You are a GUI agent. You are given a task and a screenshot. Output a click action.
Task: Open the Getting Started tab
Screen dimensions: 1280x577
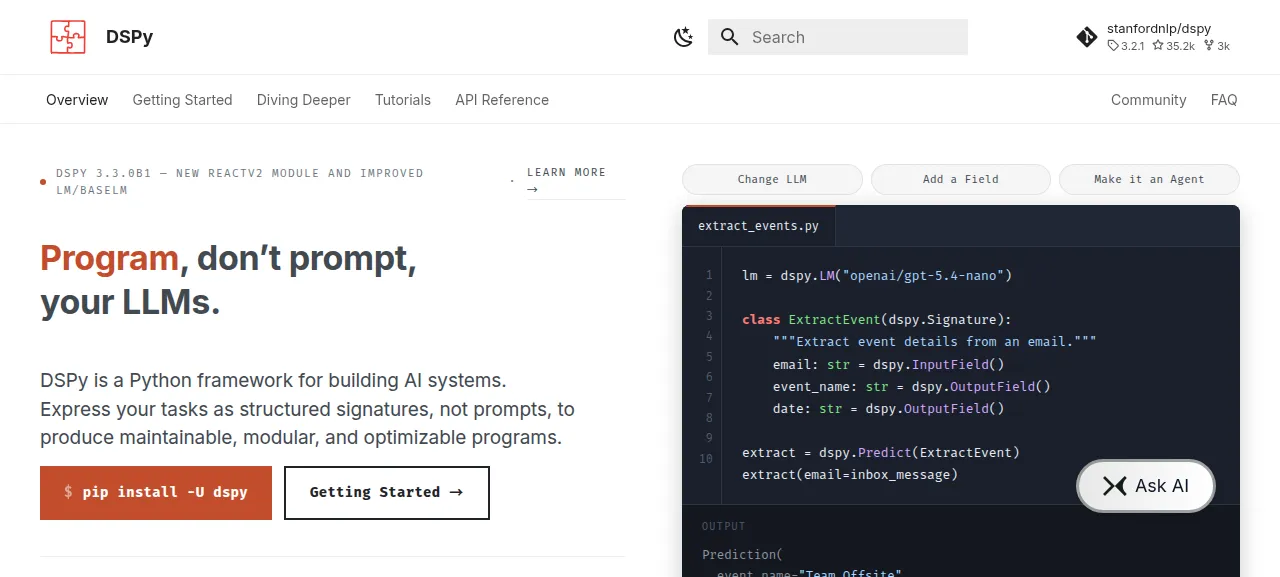coord(182,100)
